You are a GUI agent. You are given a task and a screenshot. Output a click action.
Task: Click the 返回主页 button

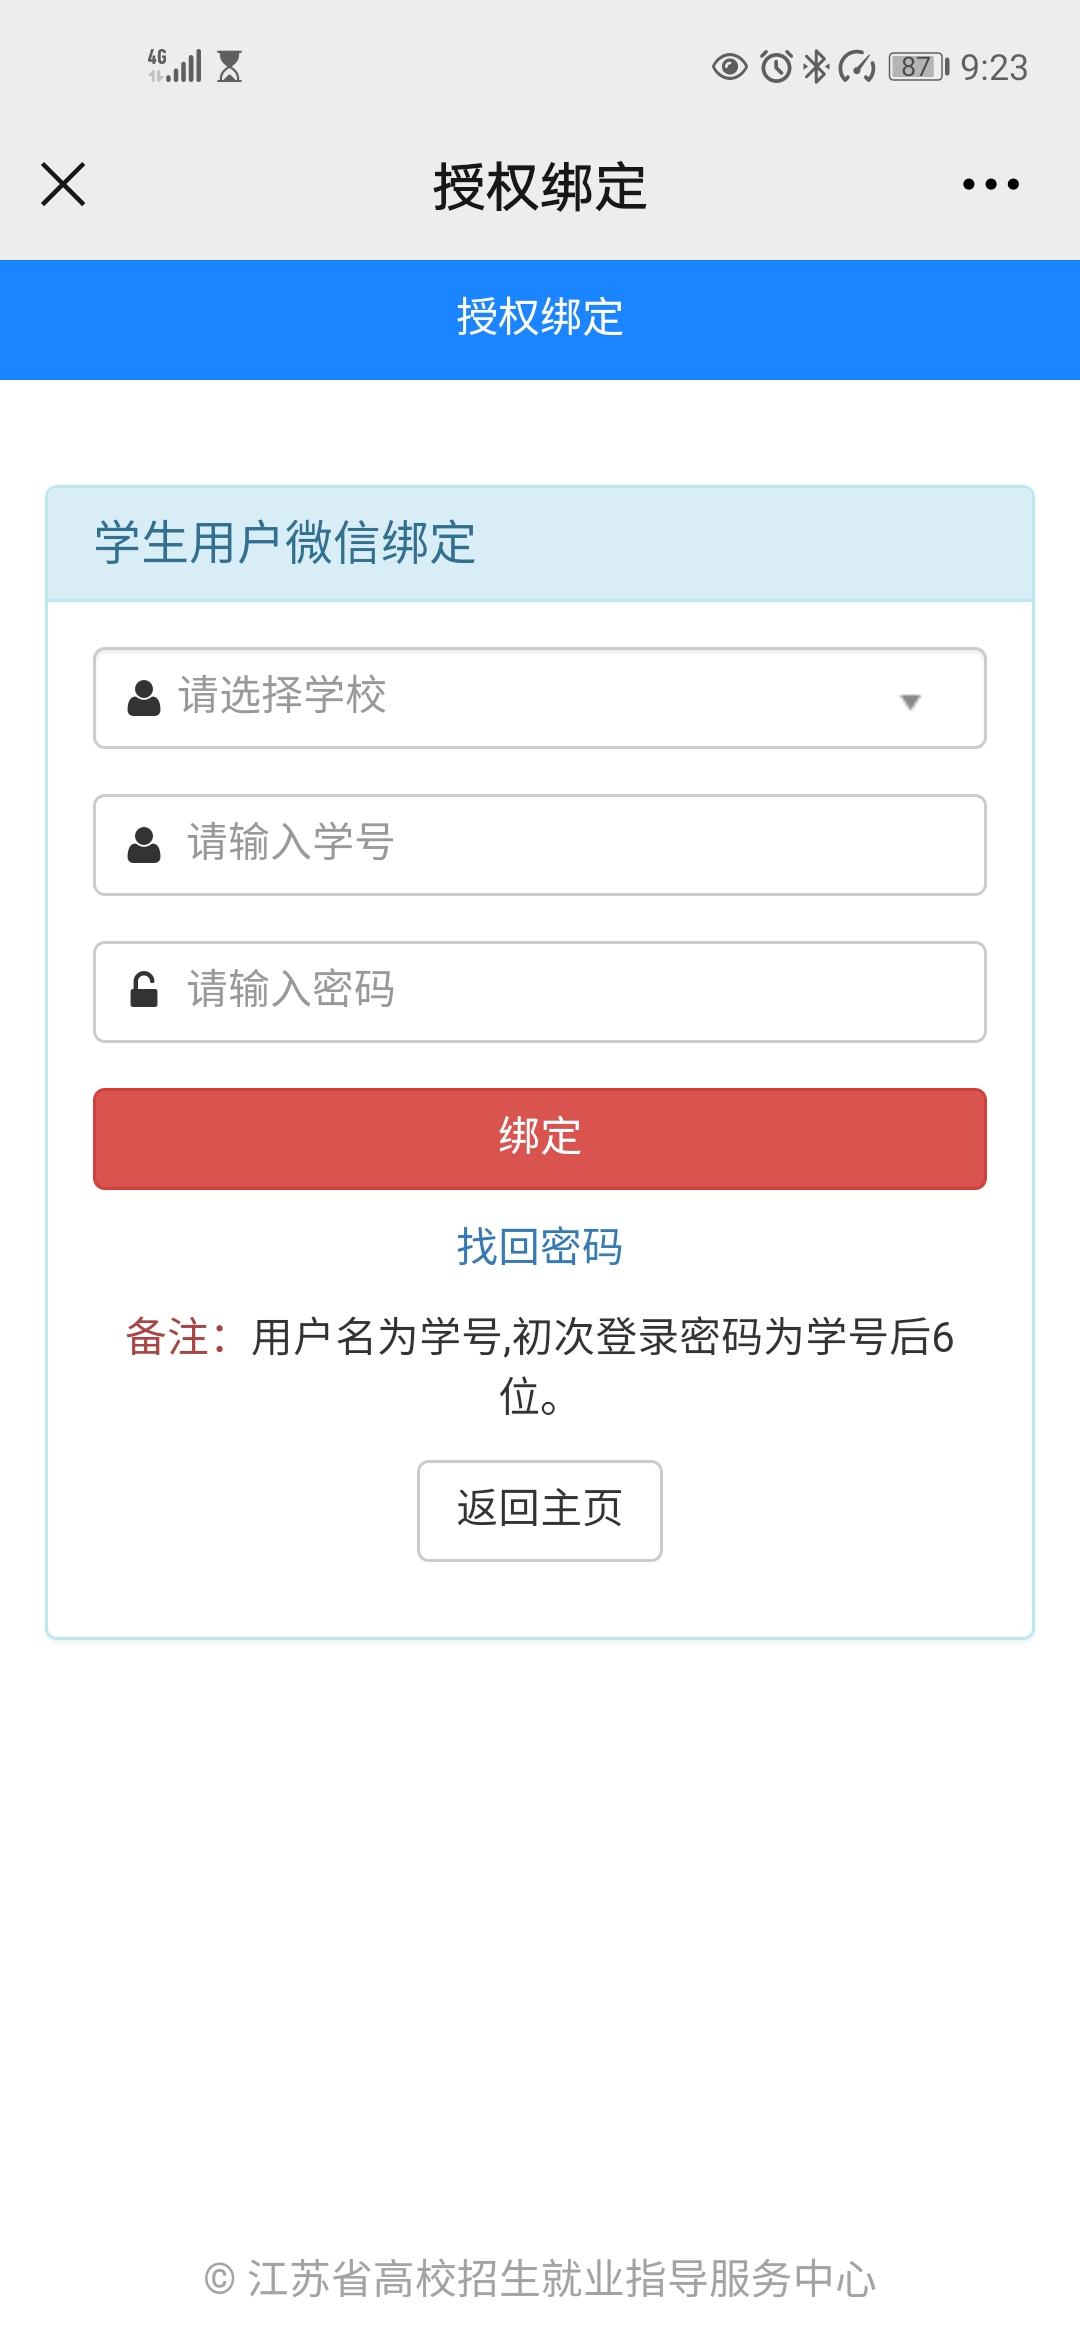(540, 1510)
